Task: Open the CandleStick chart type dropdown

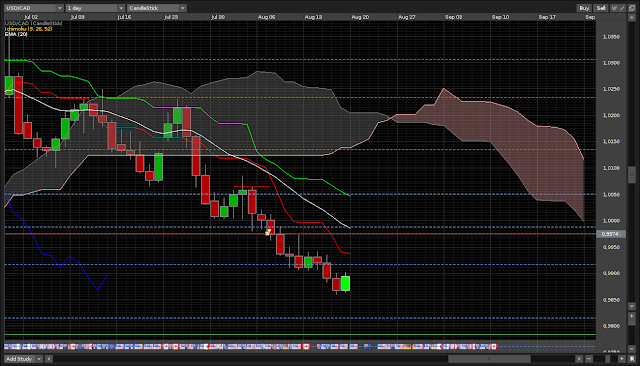Action: pyautogui.click(x=157, y=8)
